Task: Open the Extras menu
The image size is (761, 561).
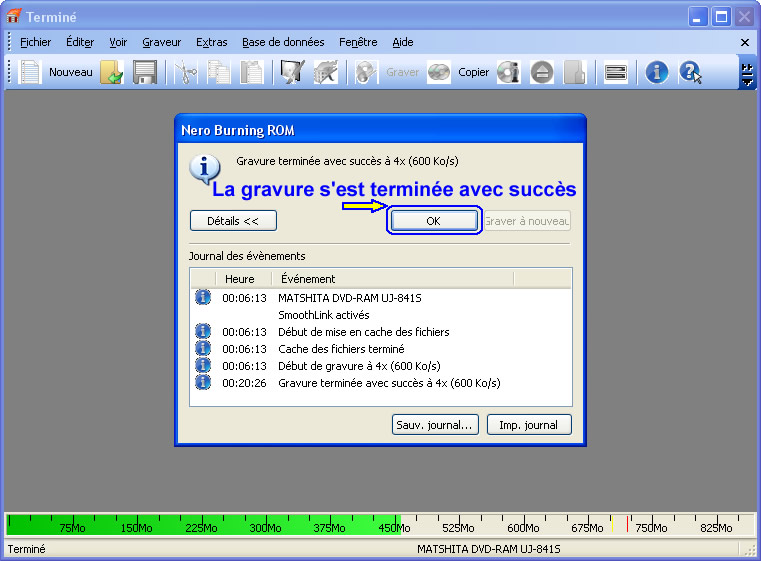Action: [211, 42]
